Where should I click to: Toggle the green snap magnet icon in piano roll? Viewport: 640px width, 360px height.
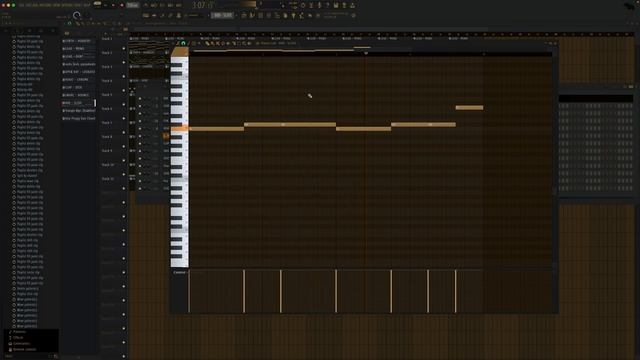pos(183,43)
